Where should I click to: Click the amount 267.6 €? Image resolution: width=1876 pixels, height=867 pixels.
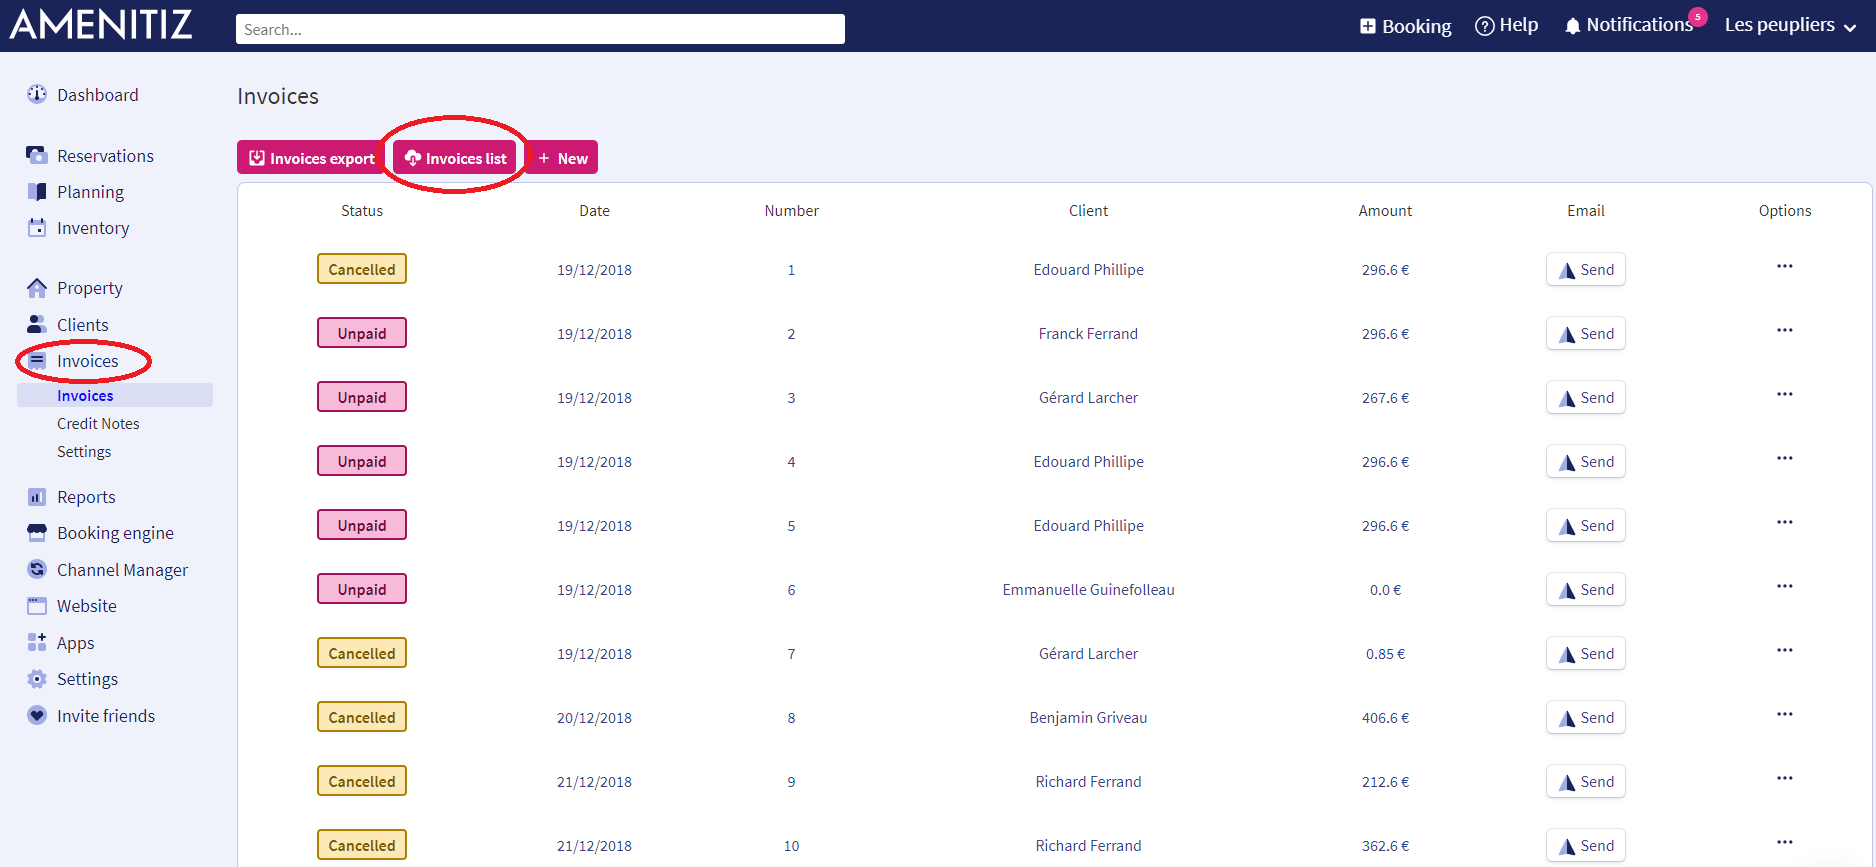(1385, 398)
